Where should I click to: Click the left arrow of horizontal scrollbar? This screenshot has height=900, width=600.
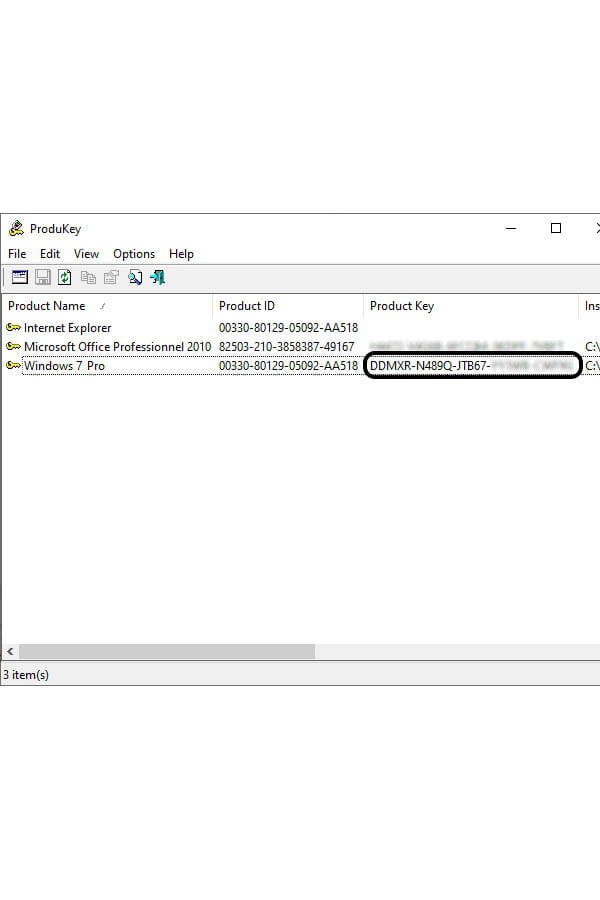click(x=10, y=651)
